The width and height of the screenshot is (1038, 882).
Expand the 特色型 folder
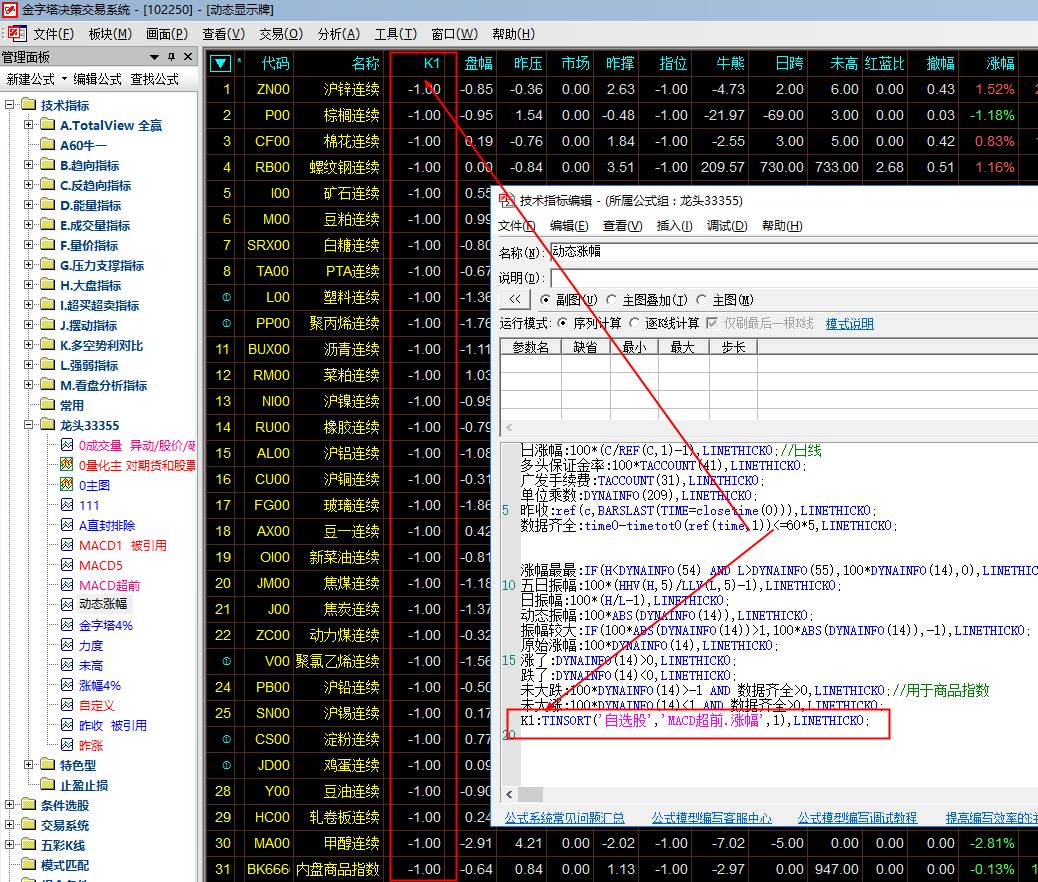point(28,765)
